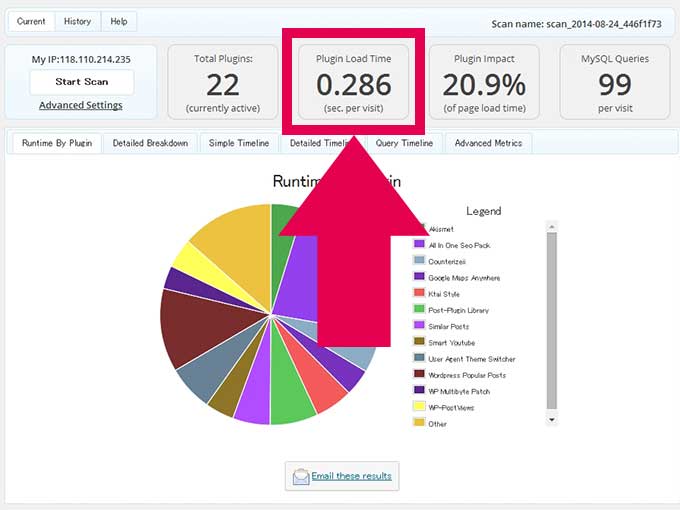680x510 pixels.
Task: Open the Detailed Breakdown tab
Action: 150,143
